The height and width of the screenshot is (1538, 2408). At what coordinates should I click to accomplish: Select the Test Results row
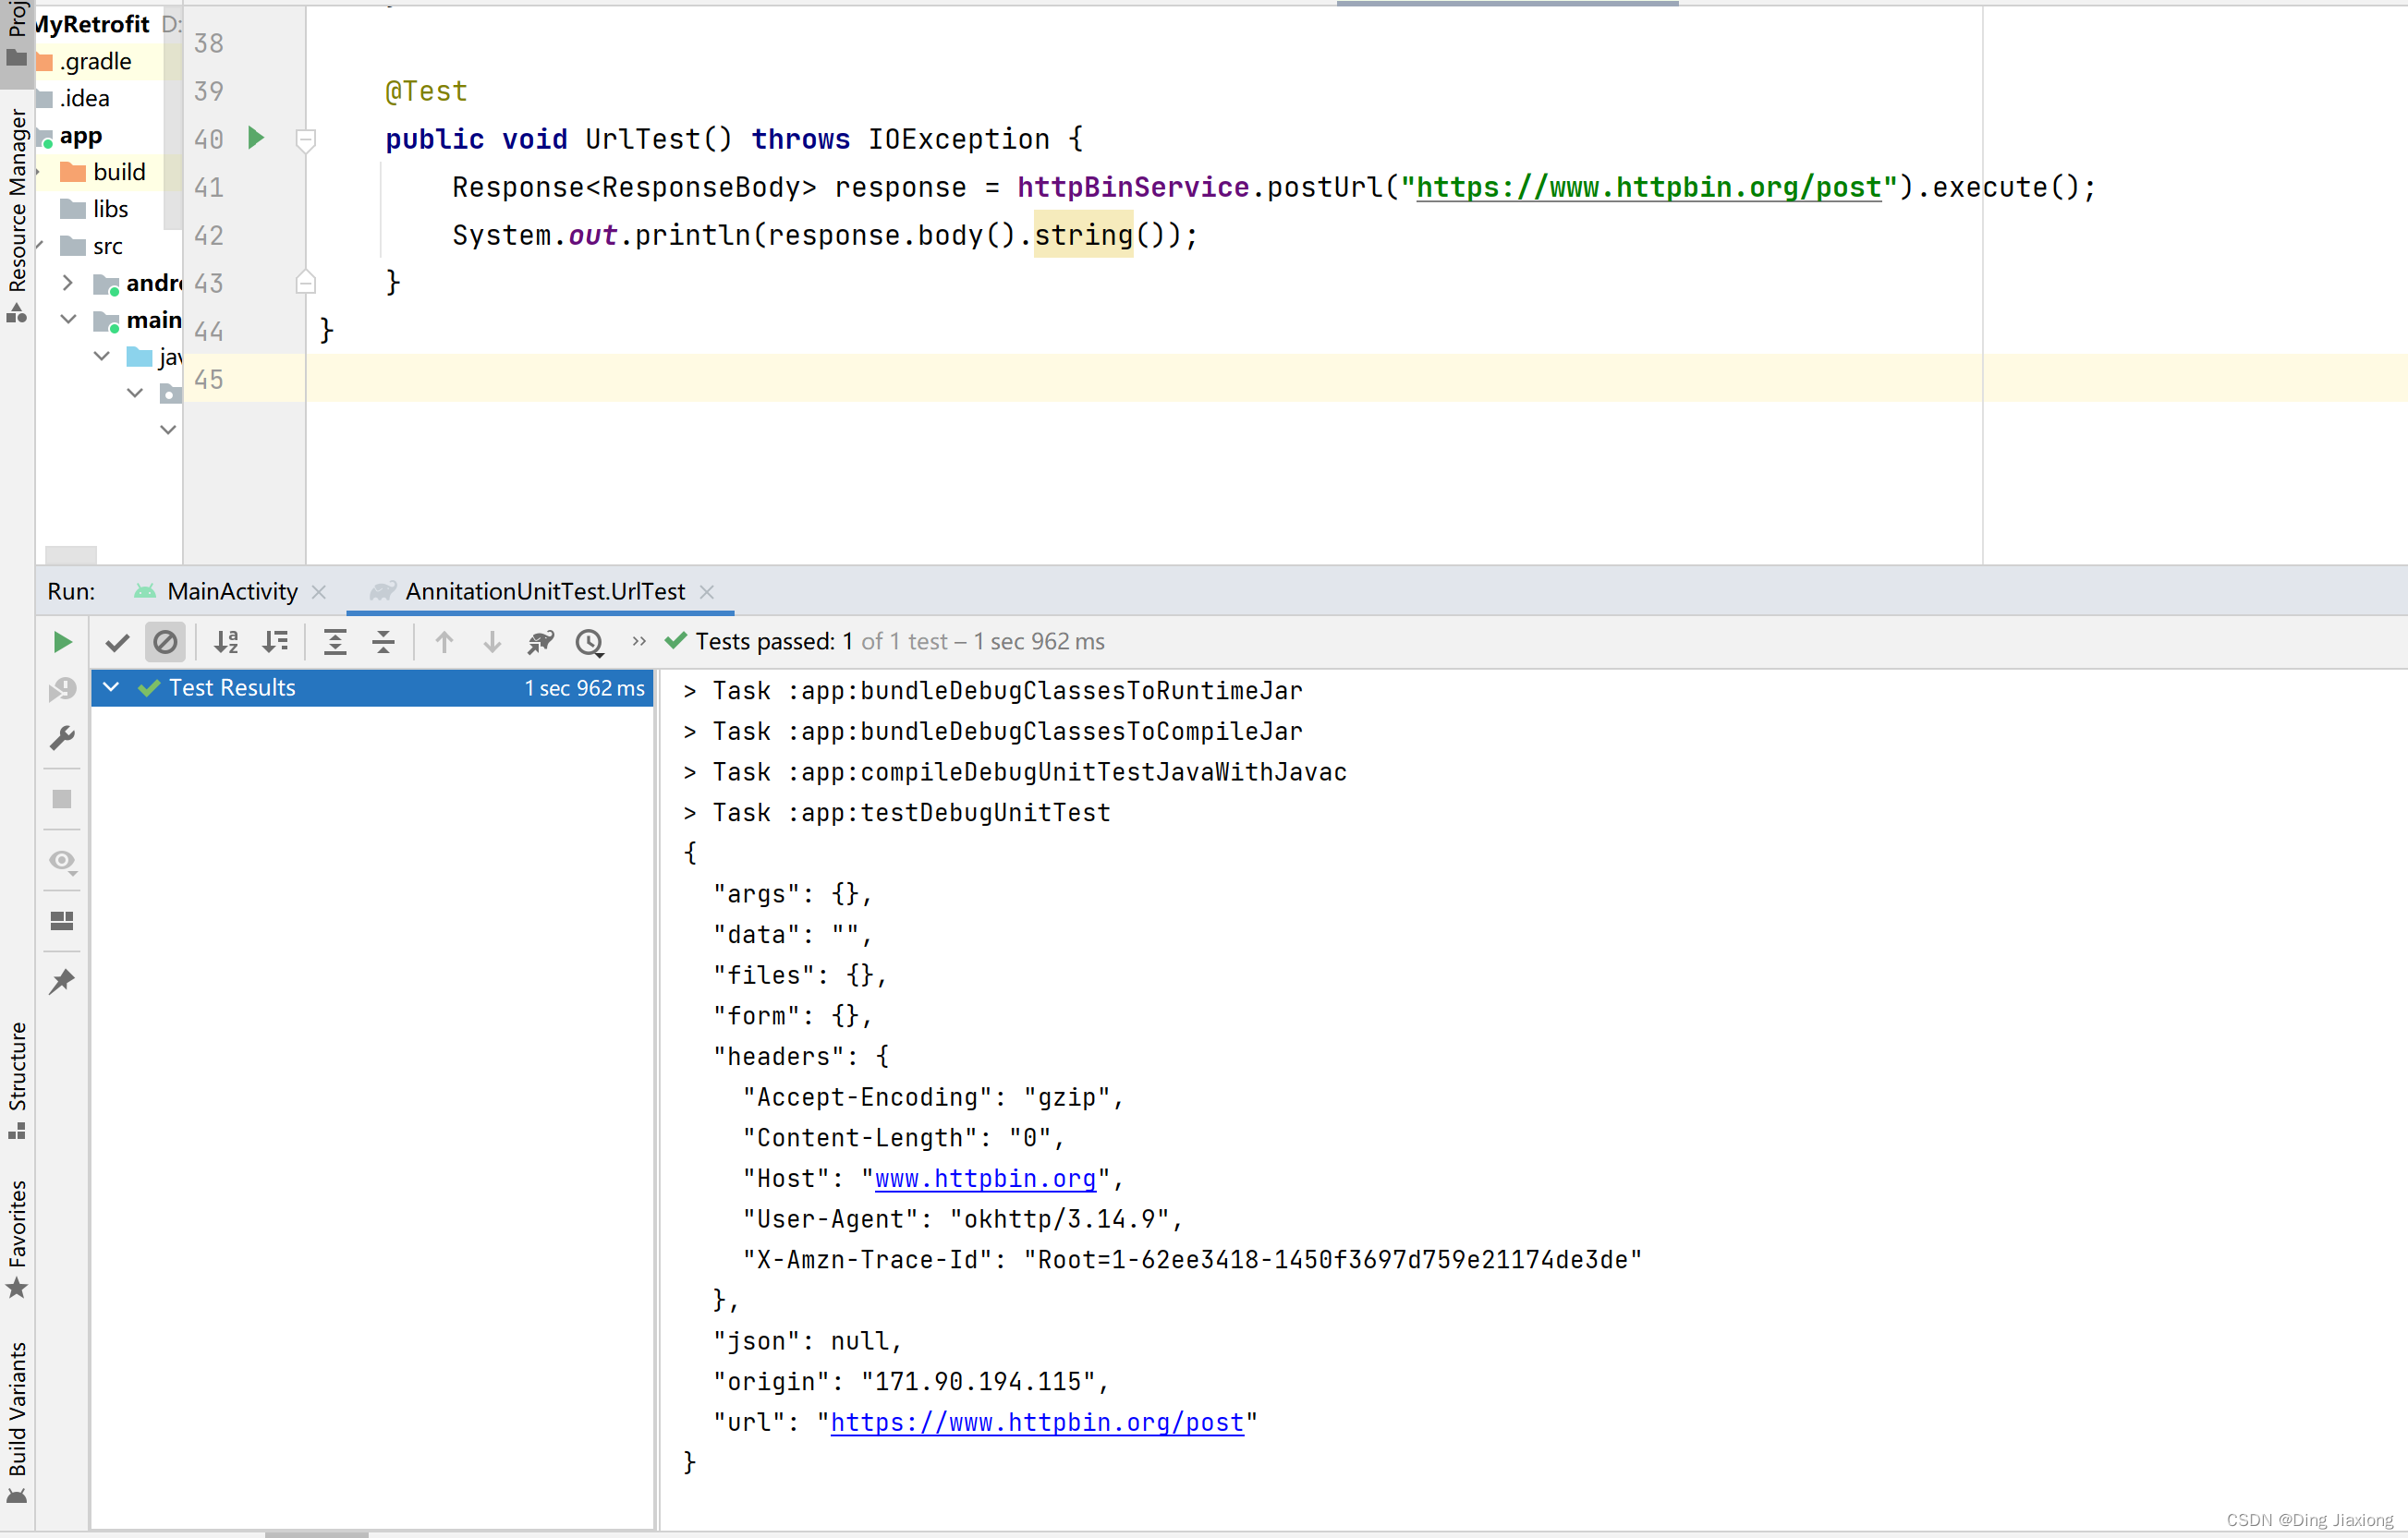click(x=372, y=688)
